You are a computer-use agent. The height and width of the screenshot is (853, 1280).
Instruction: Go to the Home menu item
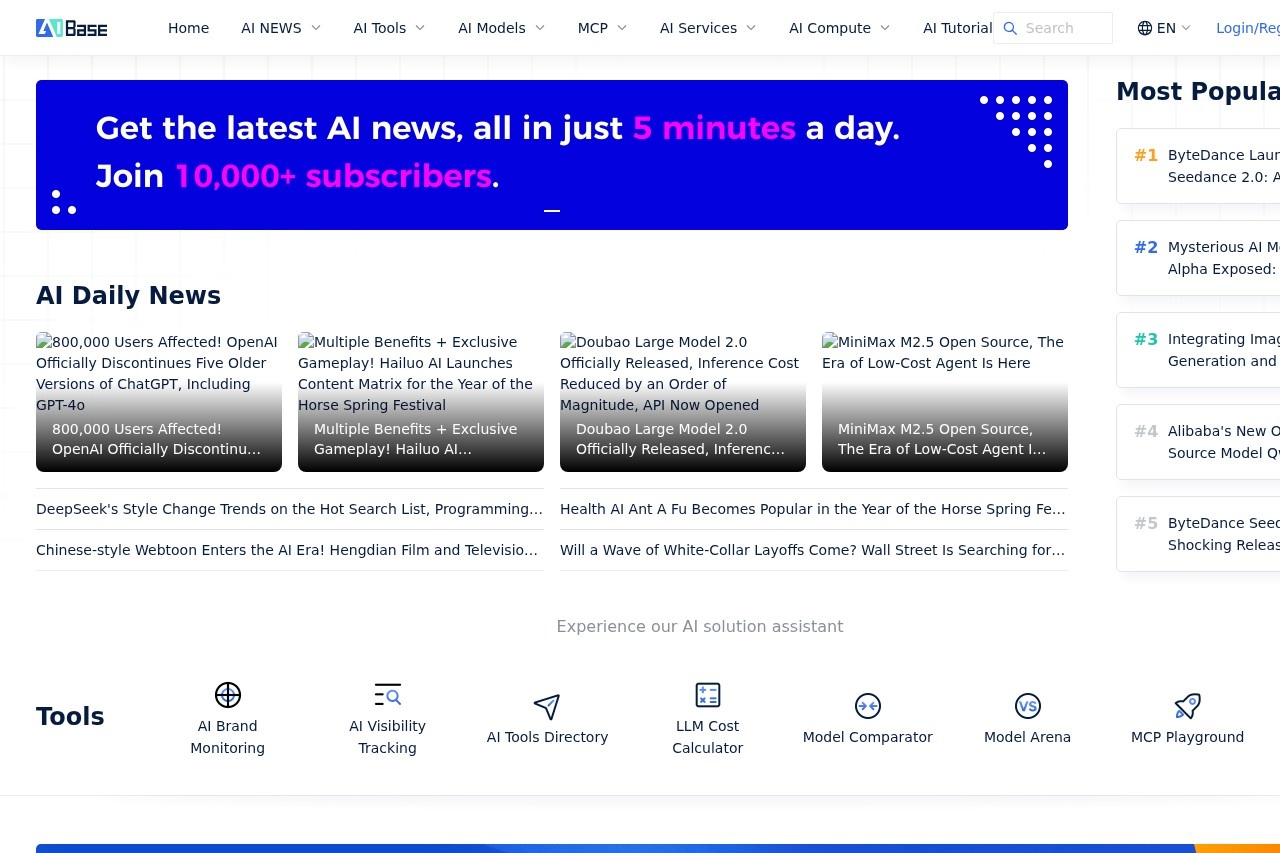[x=188, y=28]
